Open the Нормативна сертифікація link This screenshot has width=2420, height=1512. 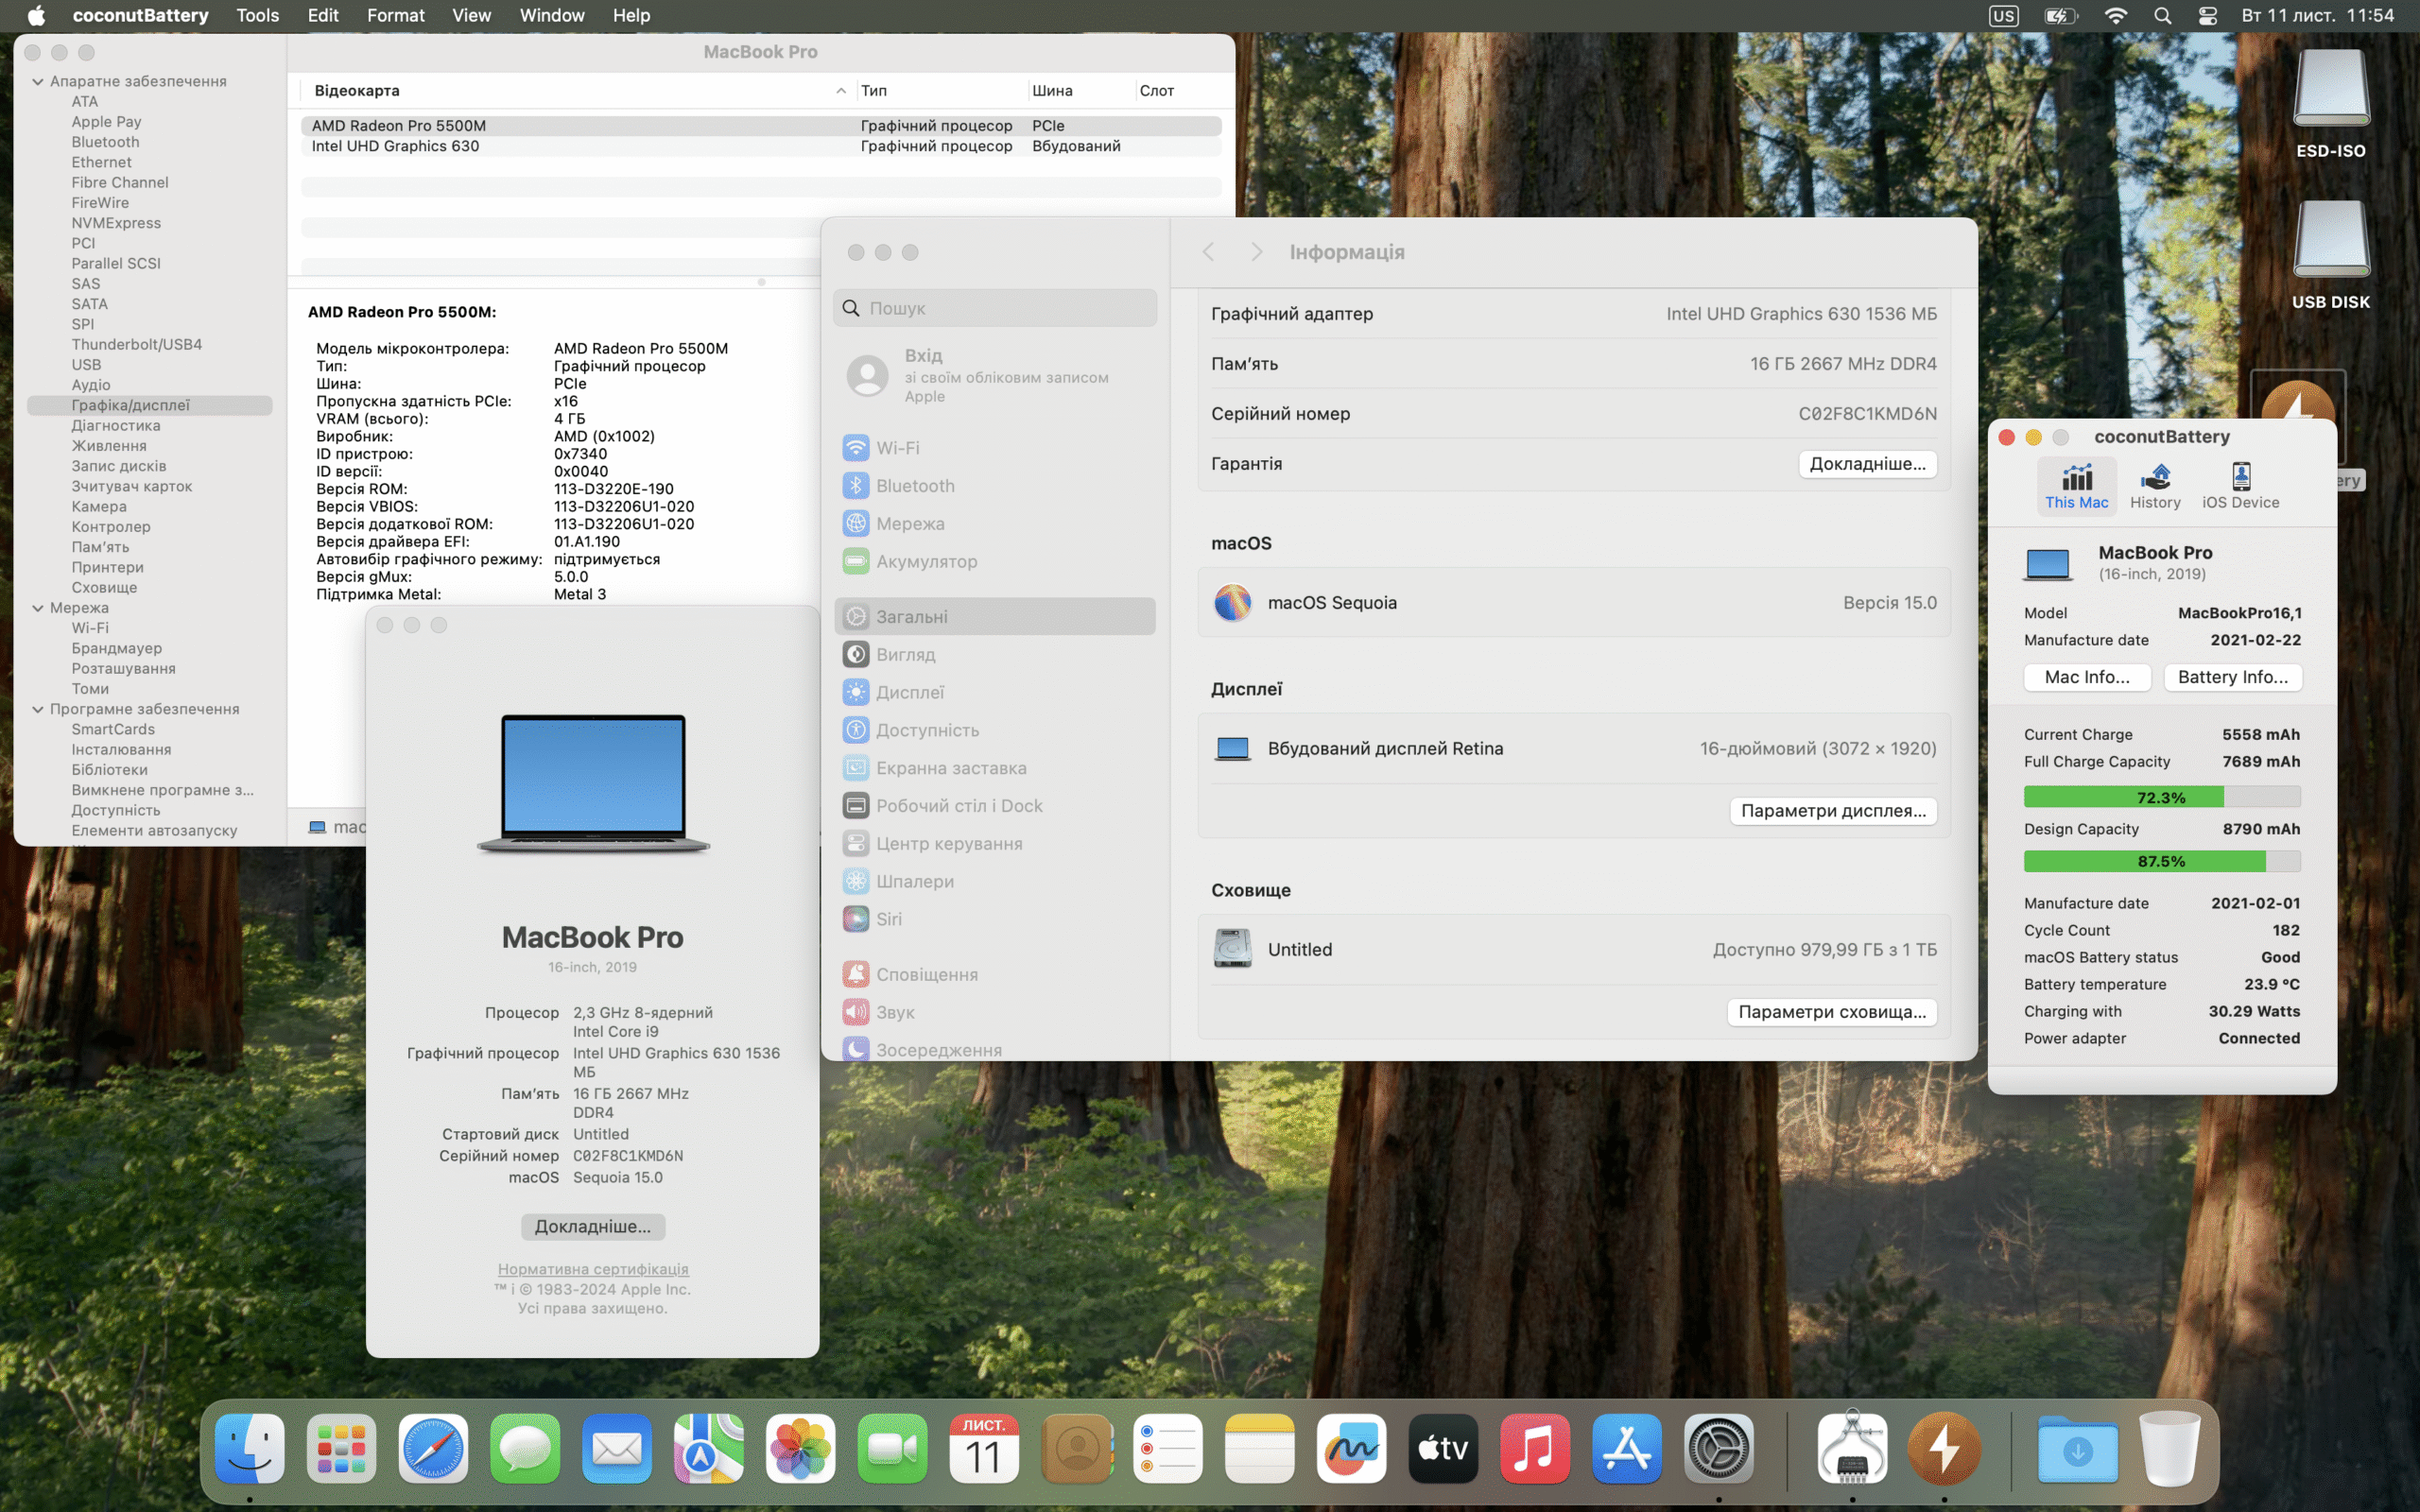(x=593, y=1269)
